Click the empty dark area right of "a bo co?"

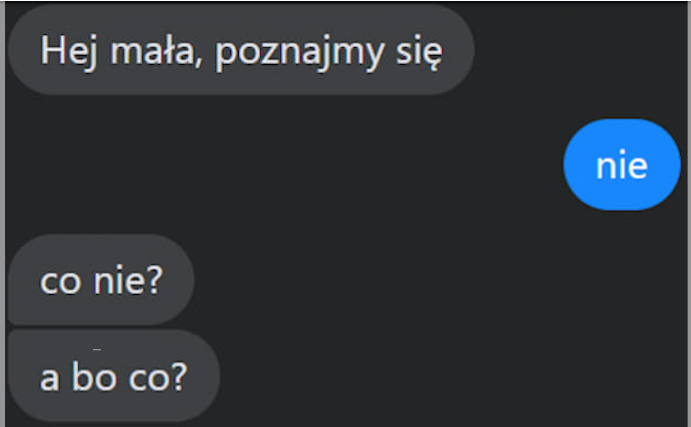pos(452,375)
